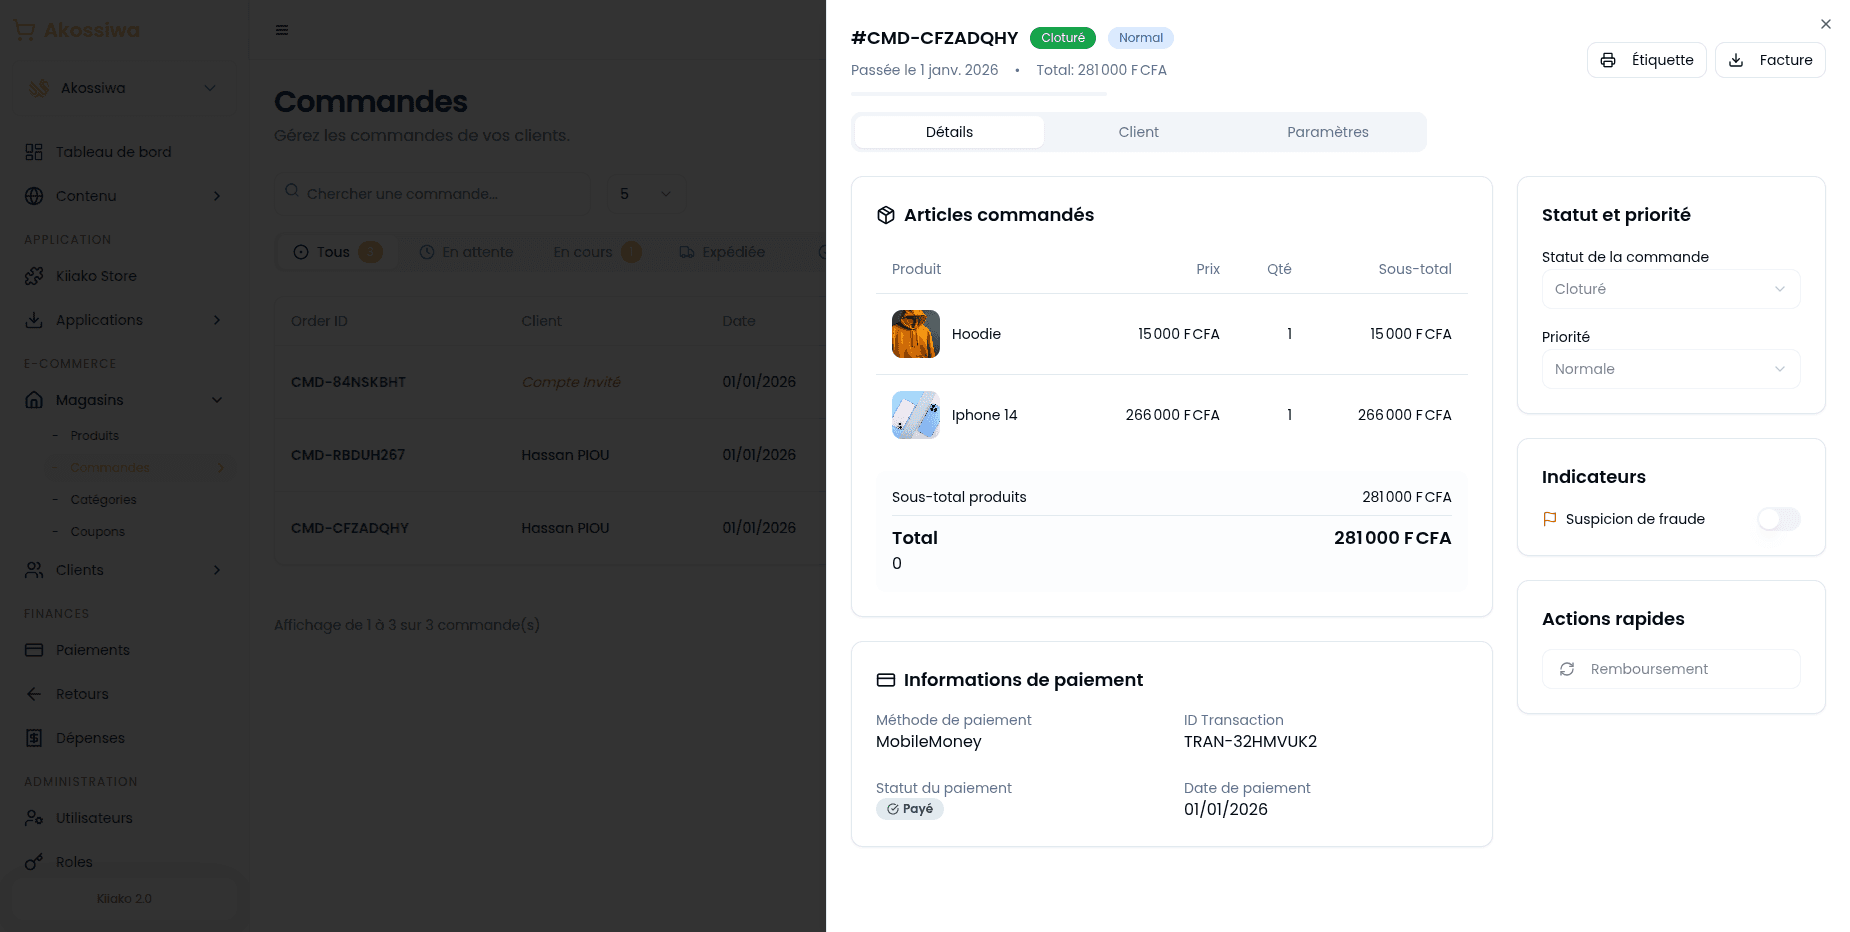Click the Order ID column header
This screenshot has width=1850, height=932.
point(319,321)
